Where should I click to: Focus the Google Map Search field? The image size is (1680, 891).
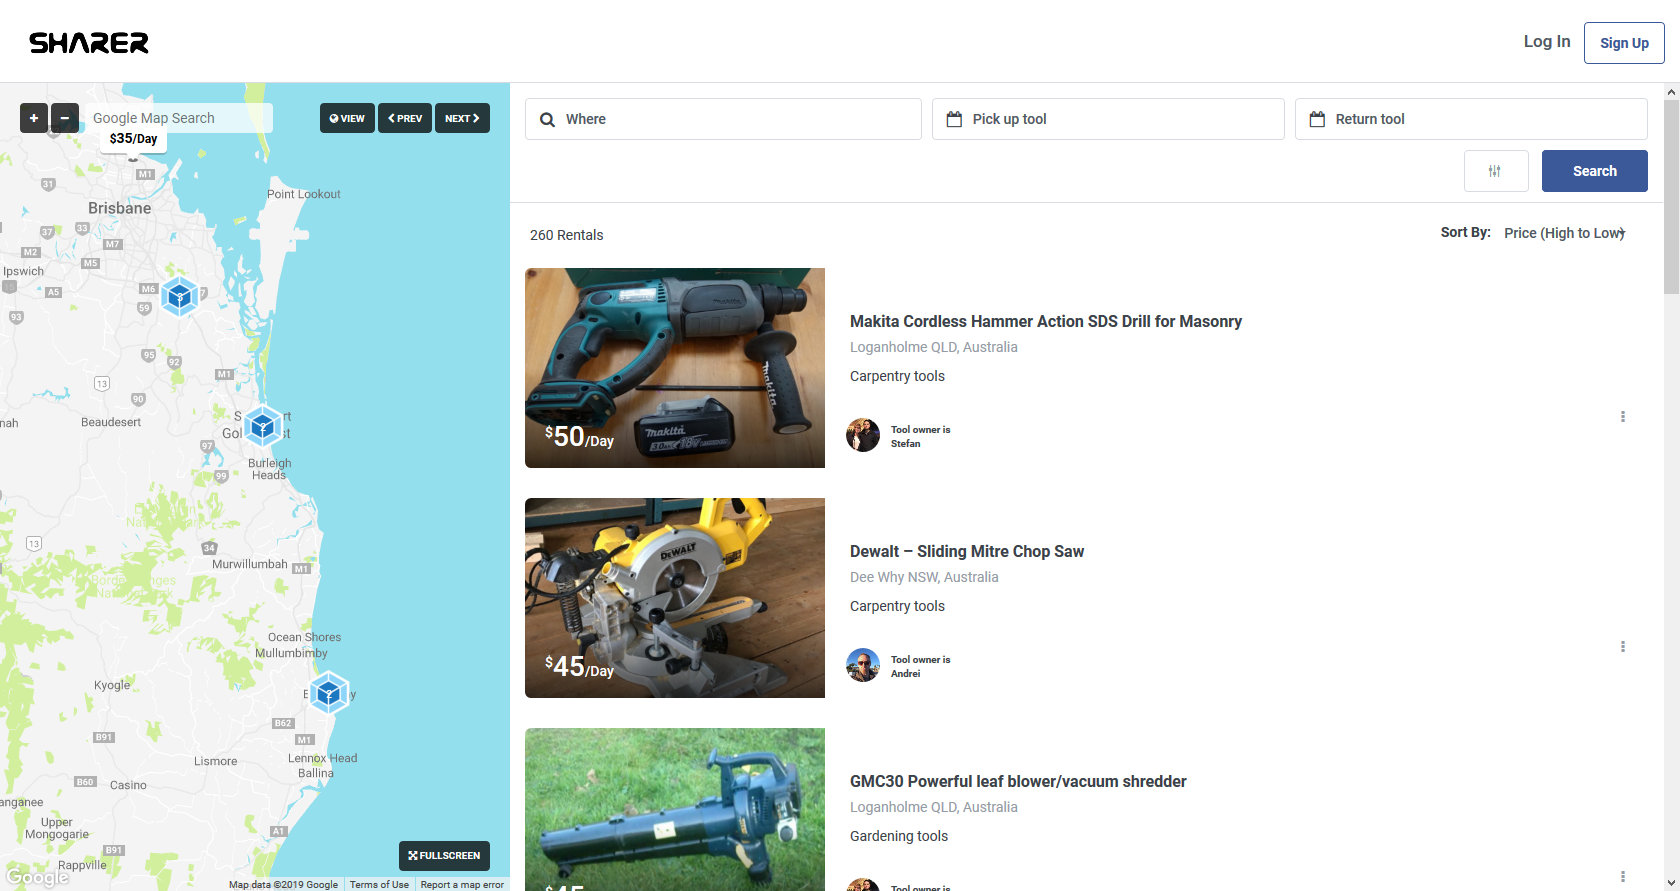[178, 118]
